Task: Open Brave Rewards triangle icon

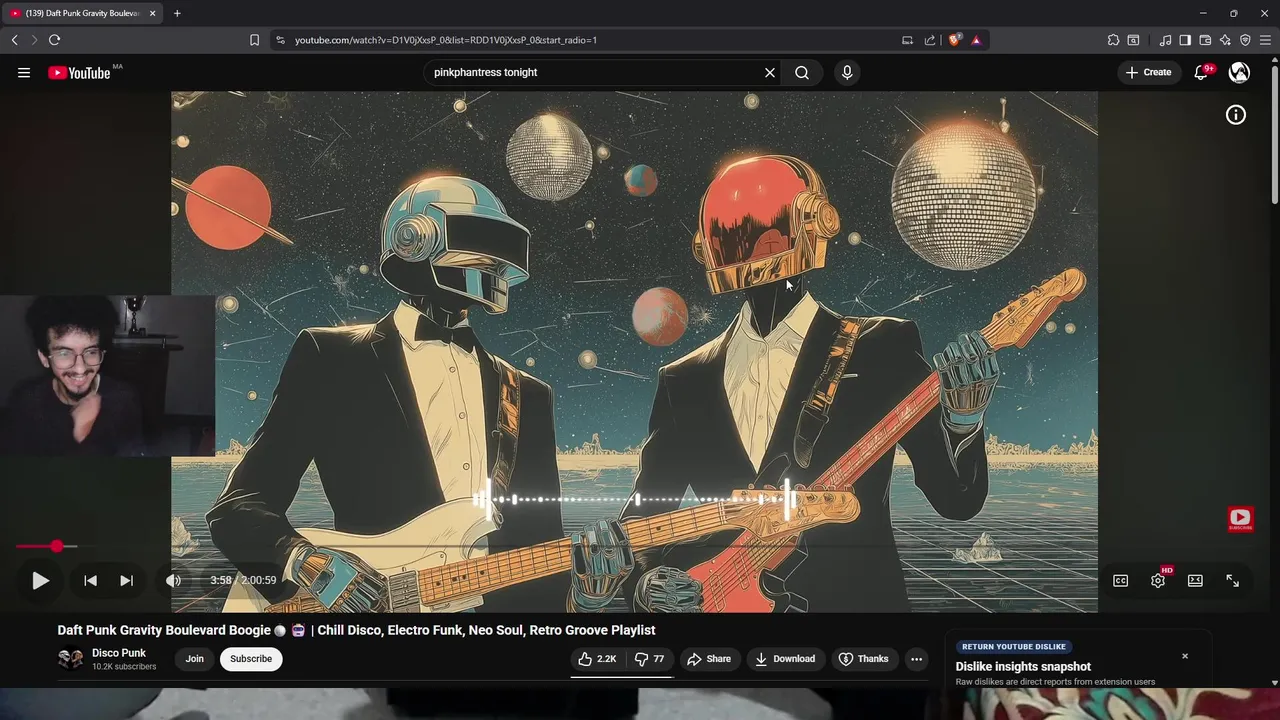Action: point(976,40)
